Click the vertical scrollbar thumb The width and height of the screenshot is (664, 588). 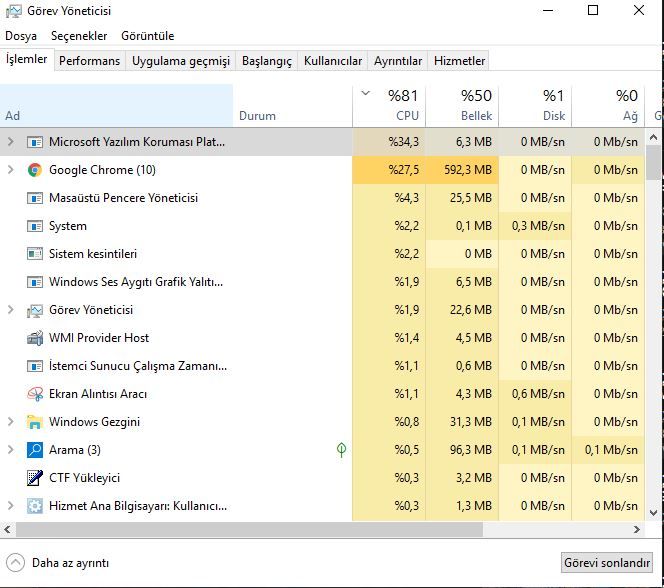(x=653, y=163)
